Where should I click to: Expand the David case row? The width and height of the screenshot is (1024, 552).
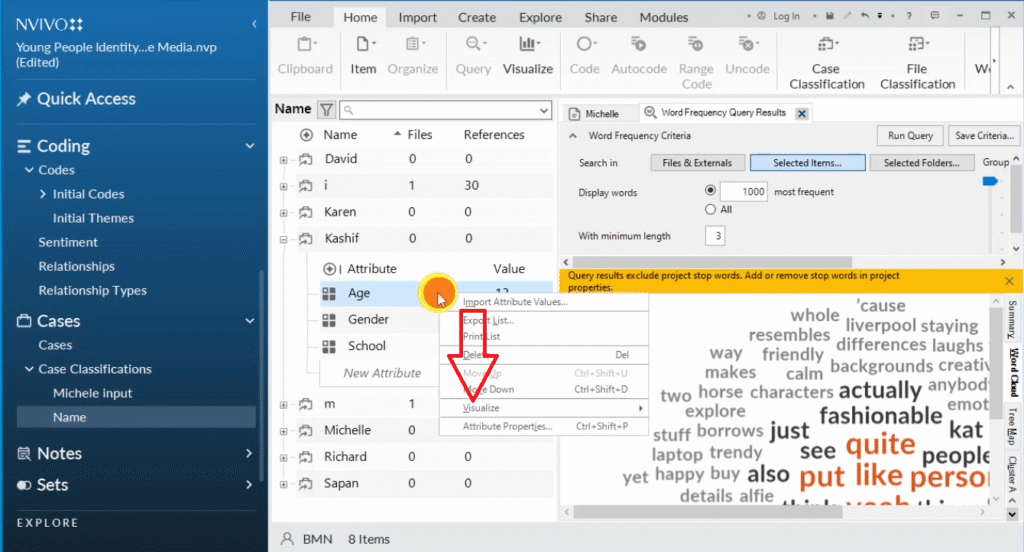pyautogui.click(x=284, y=160)
